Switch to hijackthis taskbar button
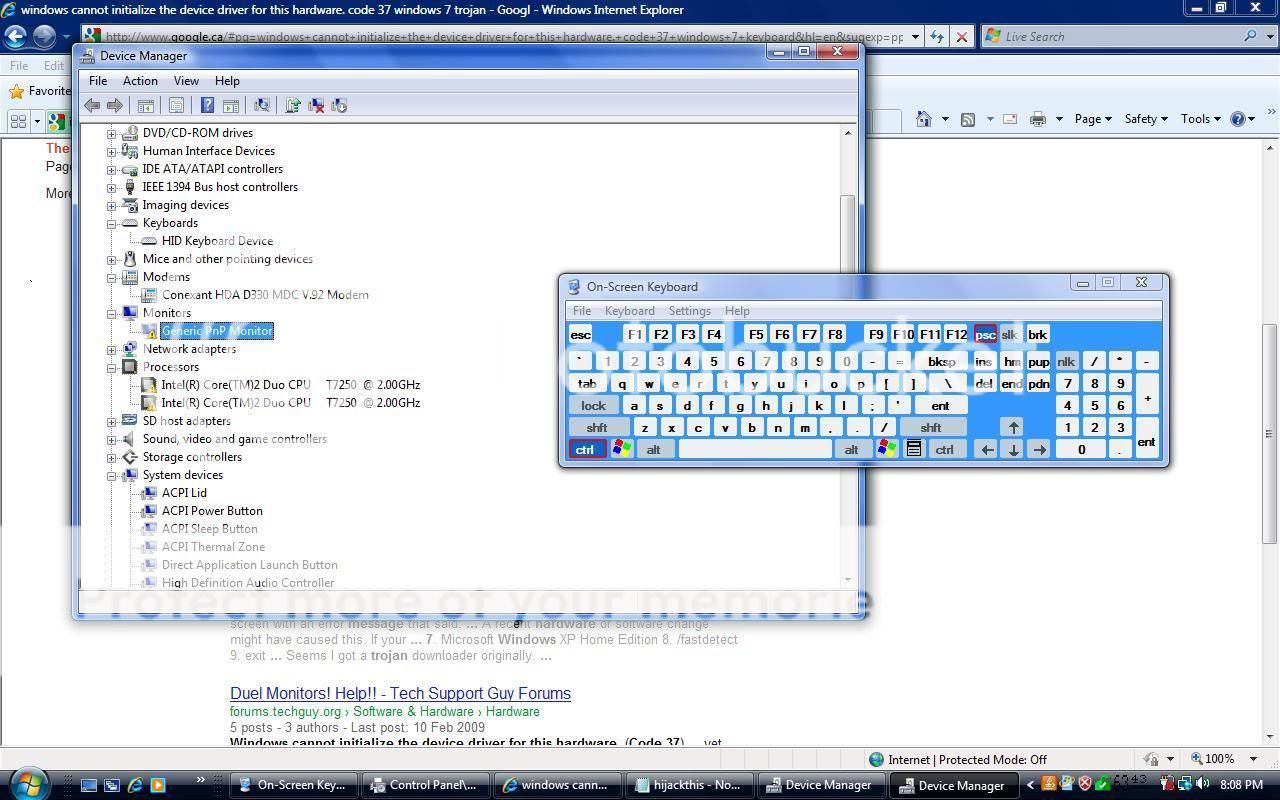1280x800 pixels. click(x=695, y=785)
